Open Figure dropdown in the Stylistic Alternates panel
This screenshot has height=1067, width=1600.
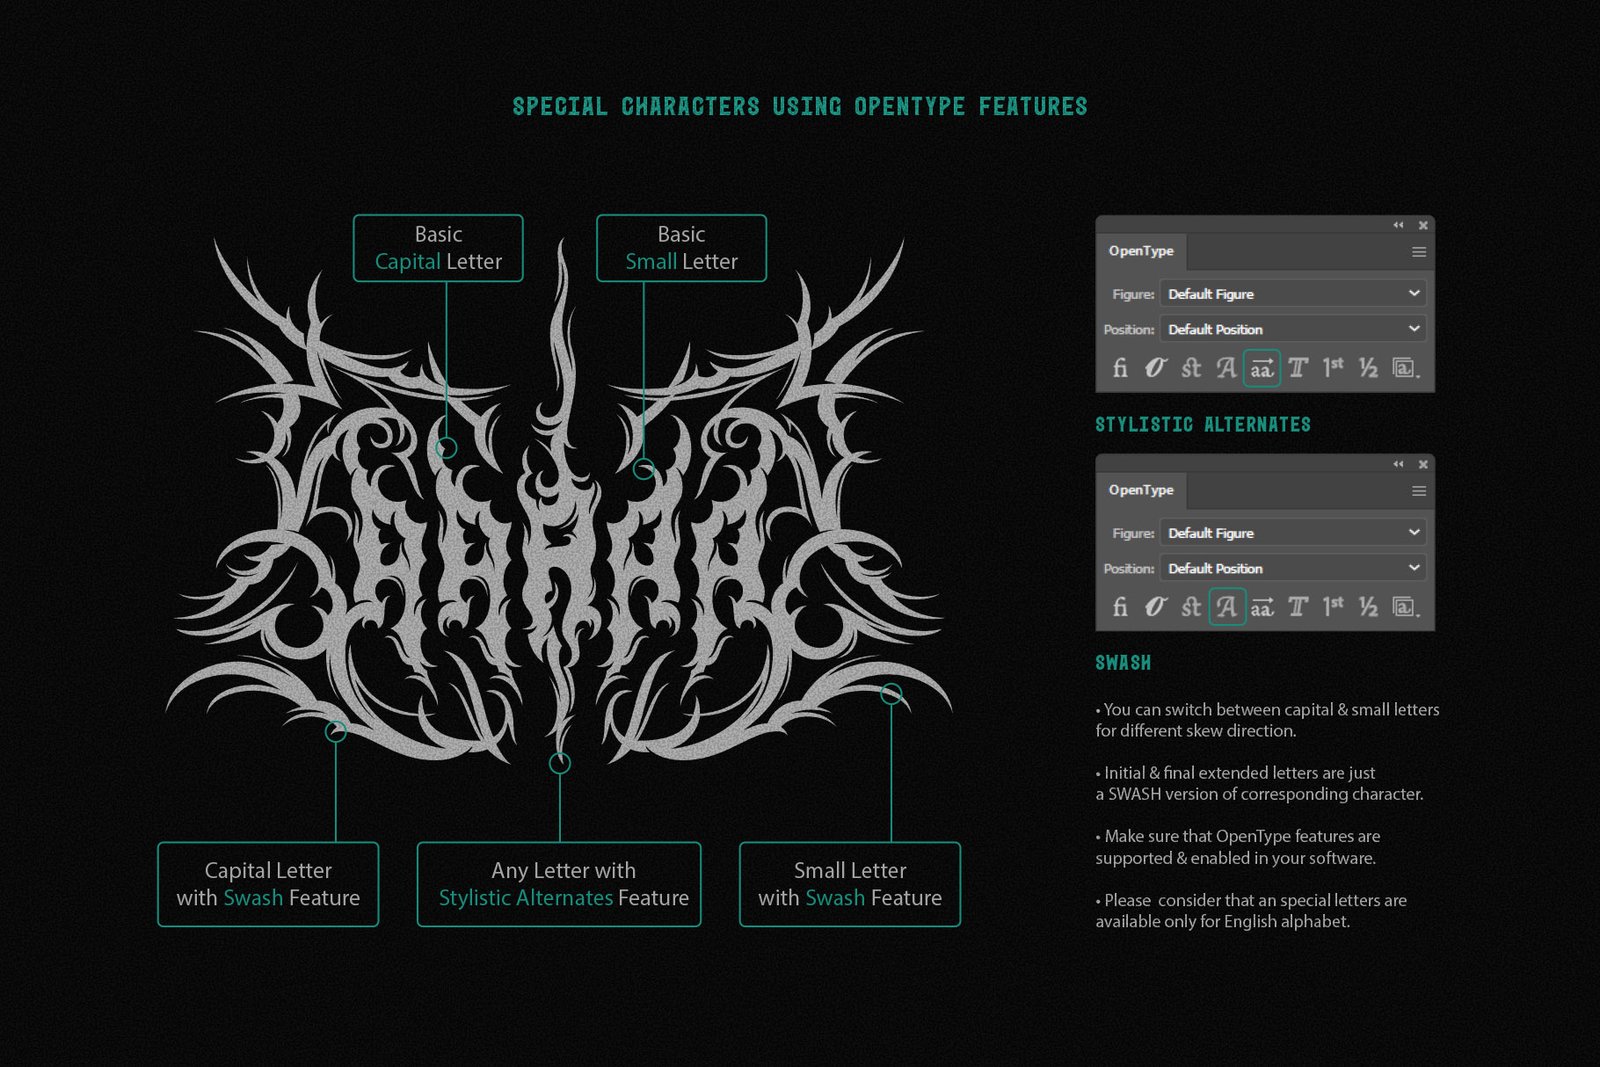(x=1293, y=293)
